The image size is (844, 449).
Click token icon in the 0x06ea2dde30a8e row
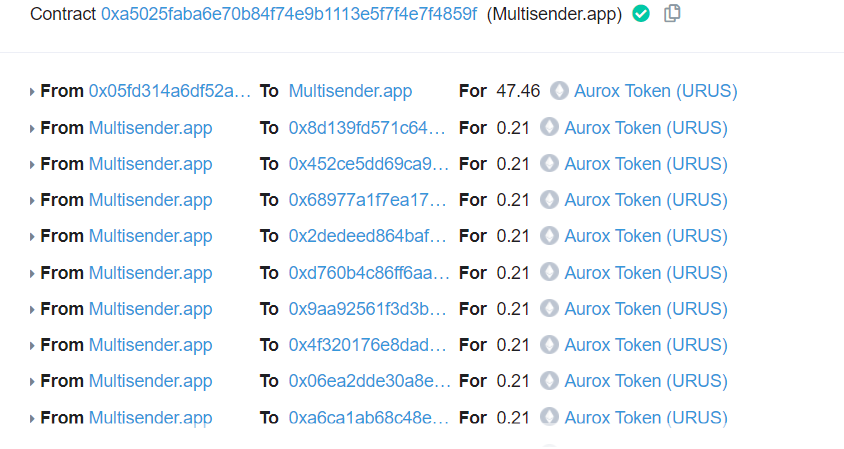click(x=549, y=381)
